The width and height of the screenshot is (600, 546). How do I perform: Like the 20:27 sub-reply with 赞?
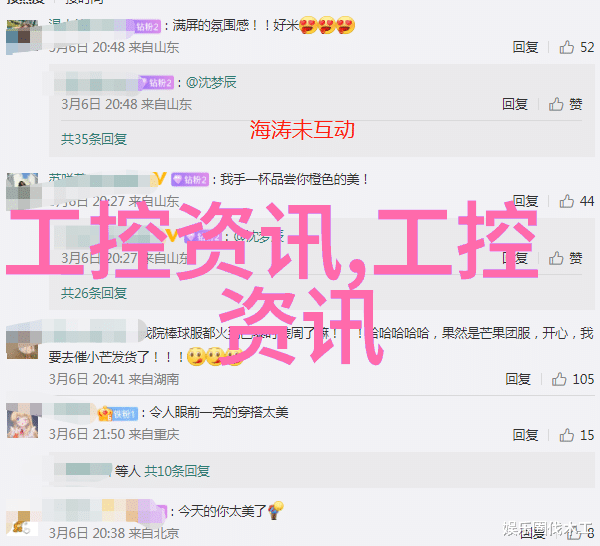[556, 259]
